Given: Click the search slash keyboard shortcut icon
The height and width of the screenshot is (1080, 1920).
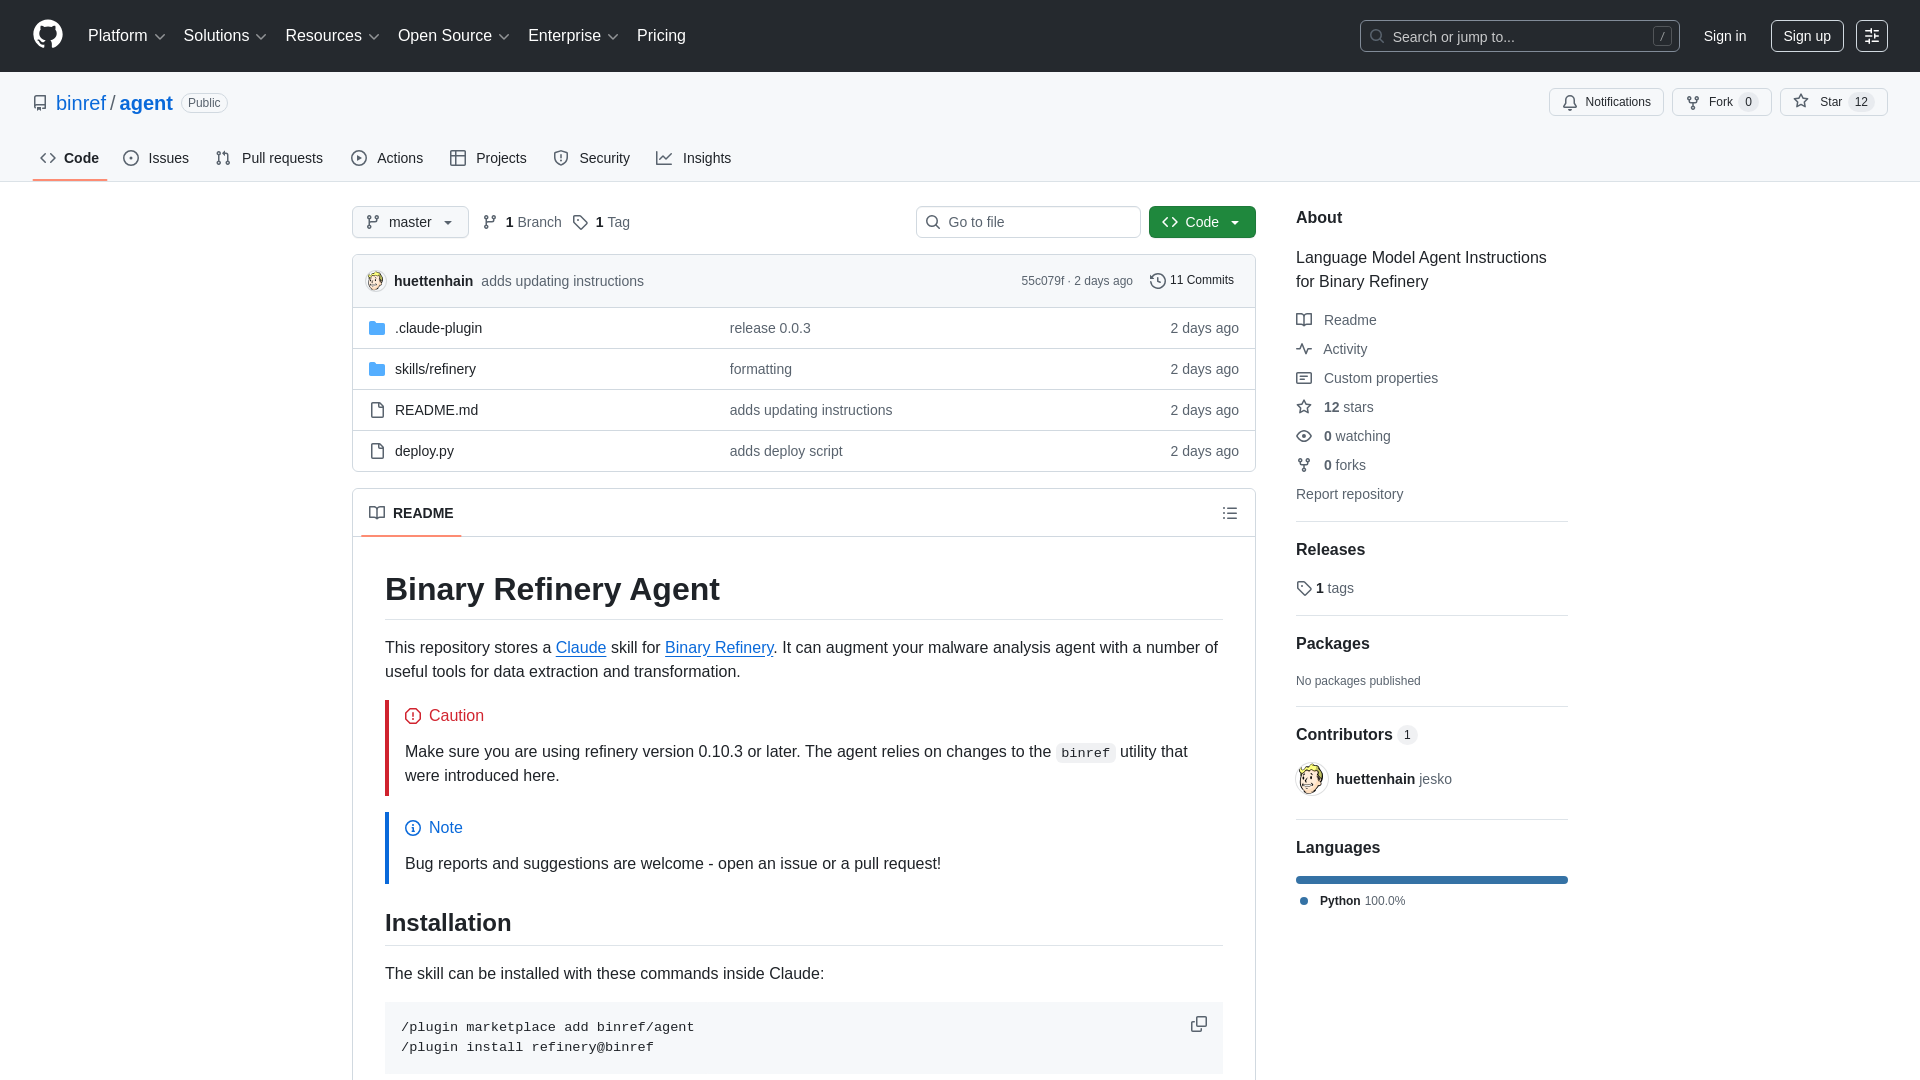Looking at the screenshot, I should pos(1663,36).
